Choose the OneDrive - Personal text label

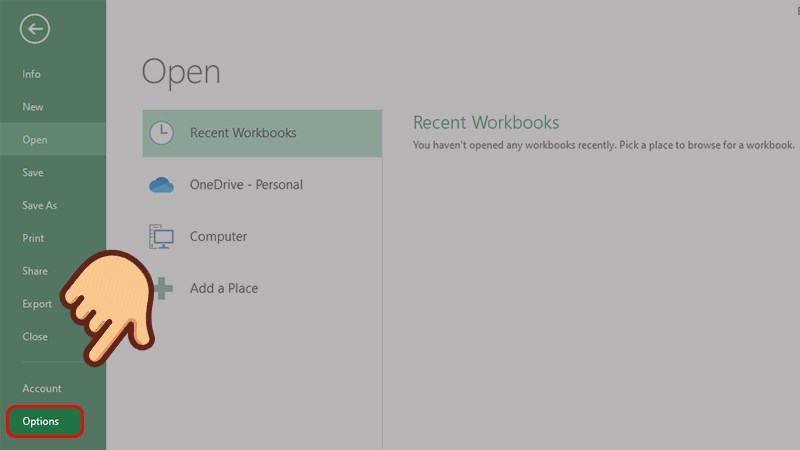point(246,185)
